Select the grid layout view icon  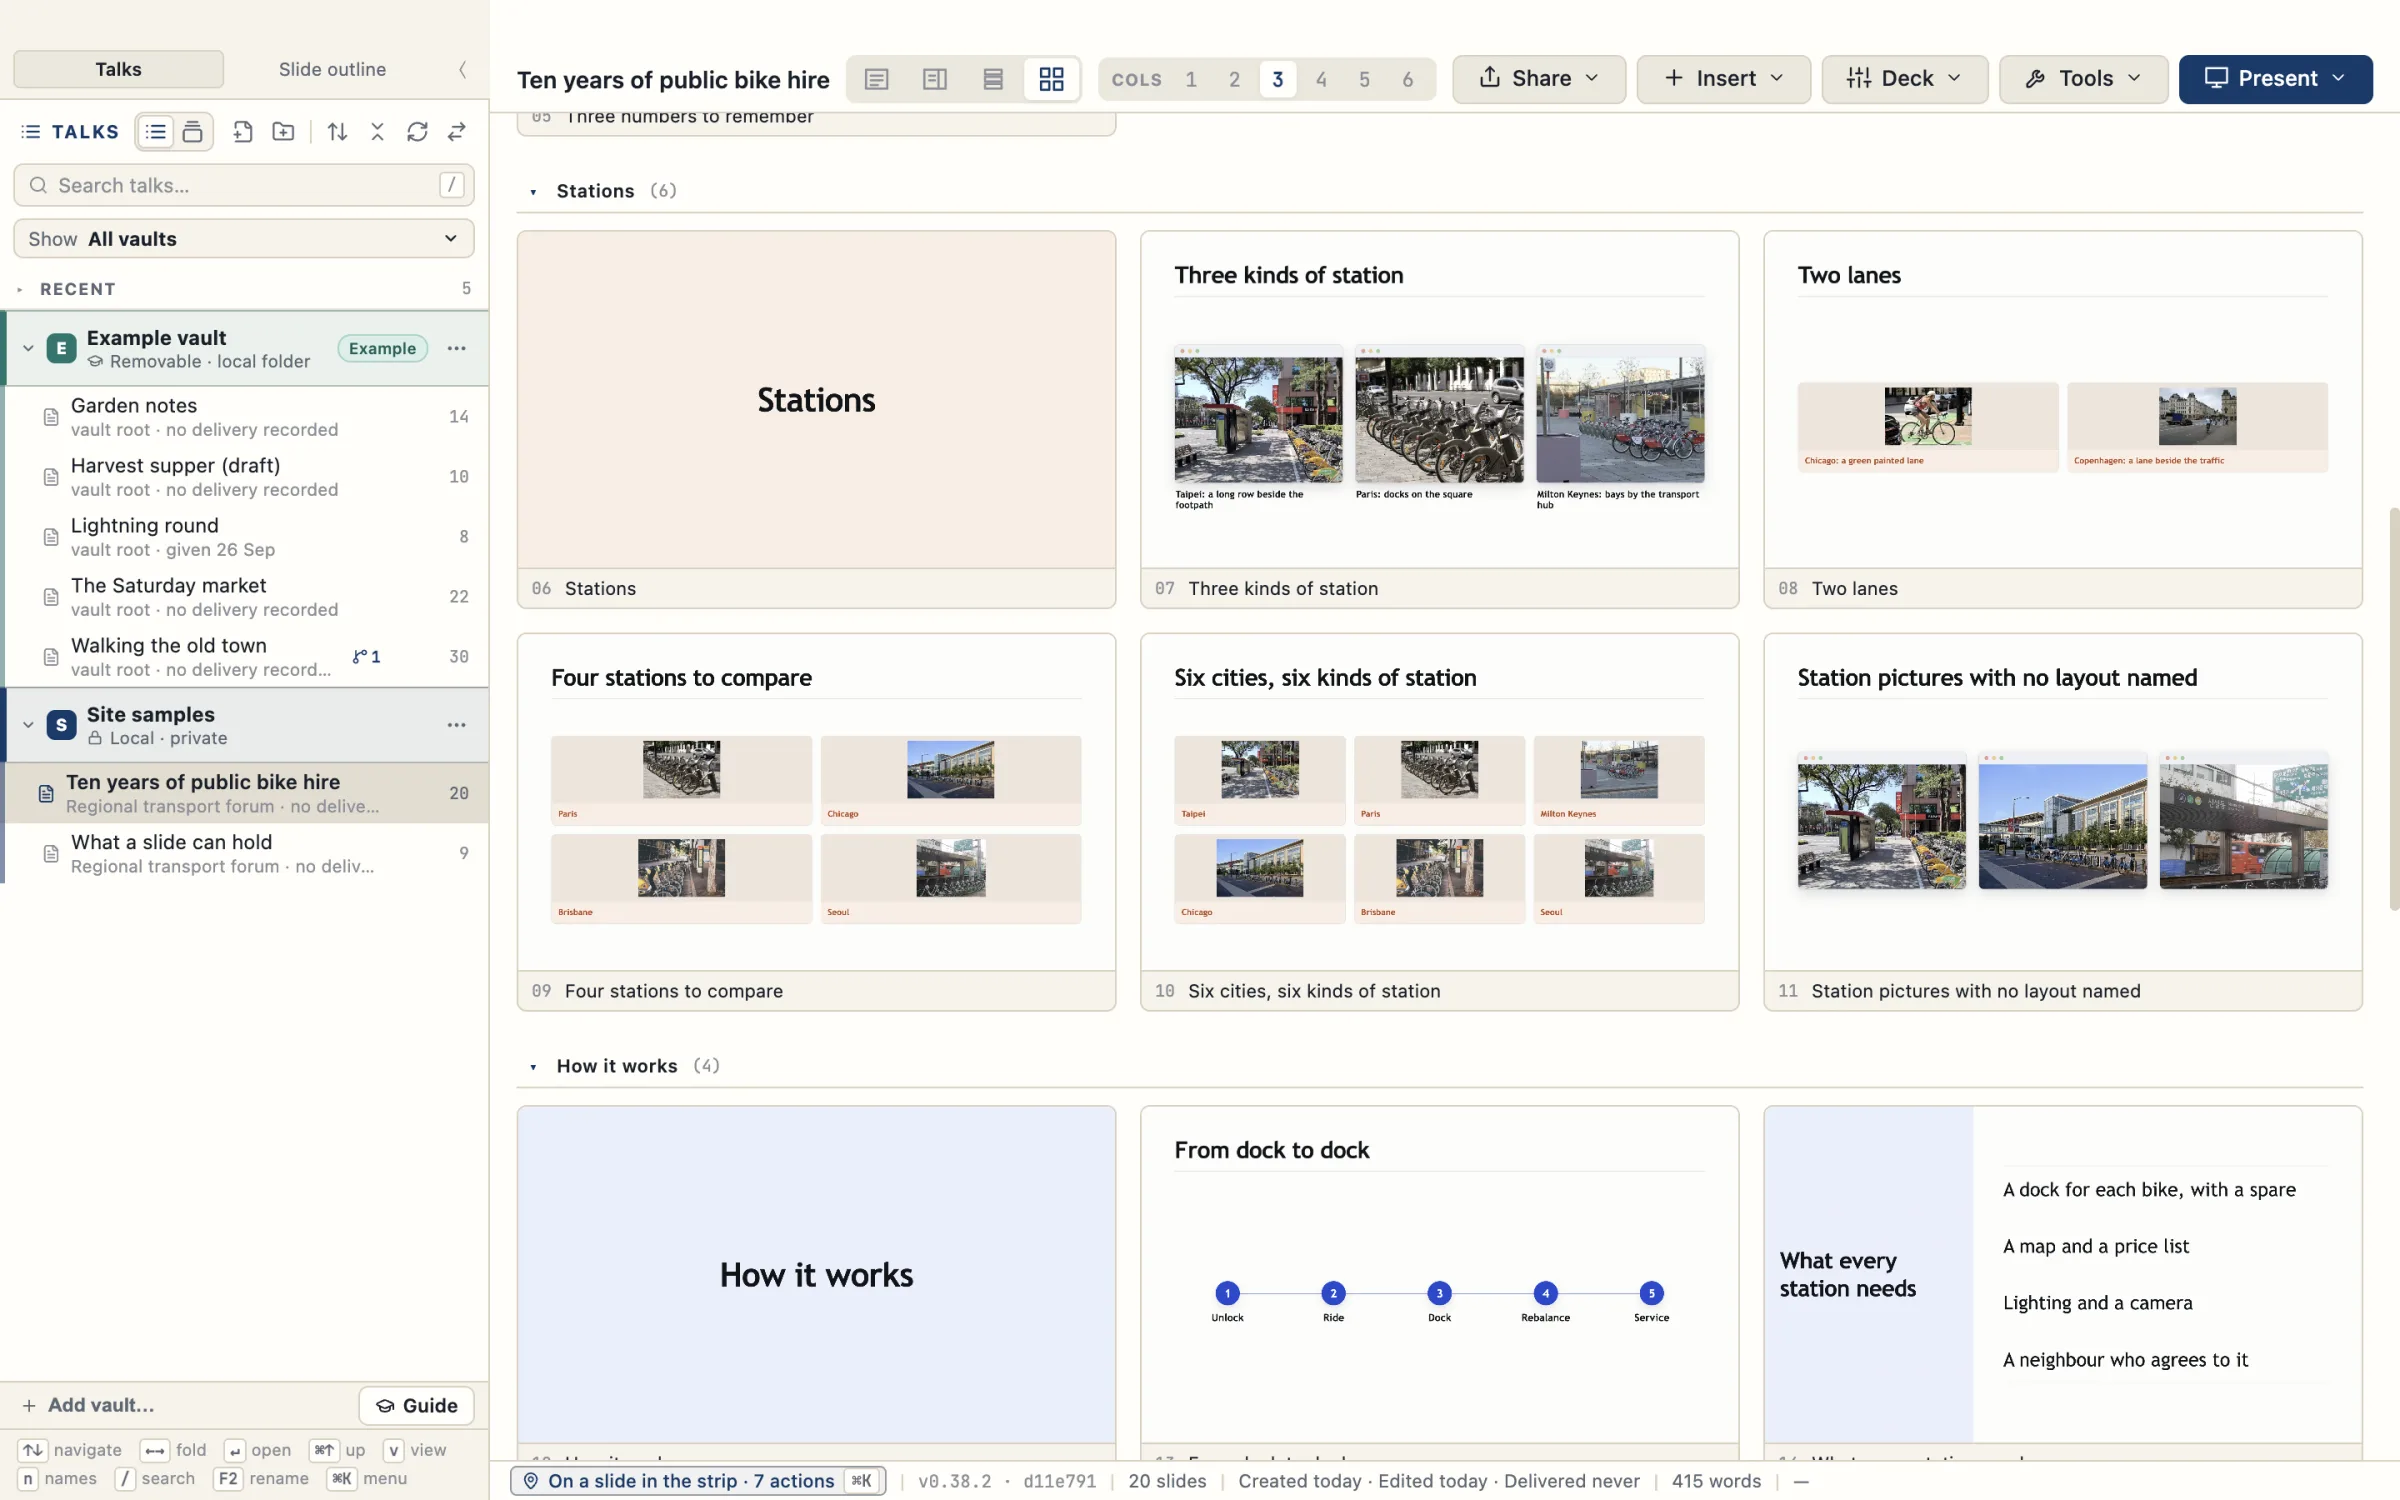point(1051,79)
